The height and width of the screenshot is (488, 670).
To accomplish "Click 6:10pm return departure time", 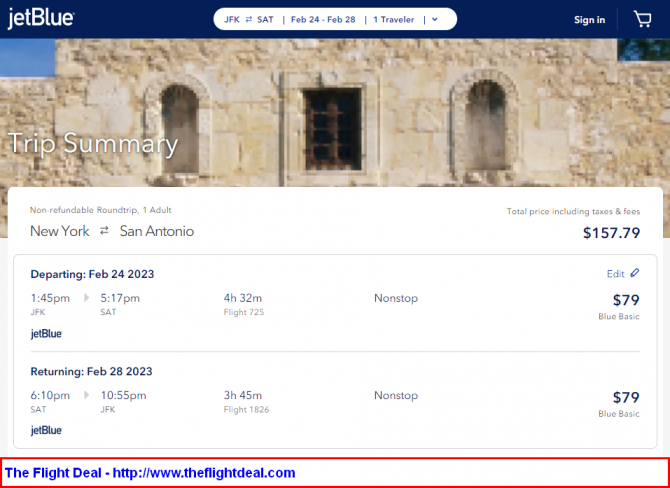I will (50, 395).
